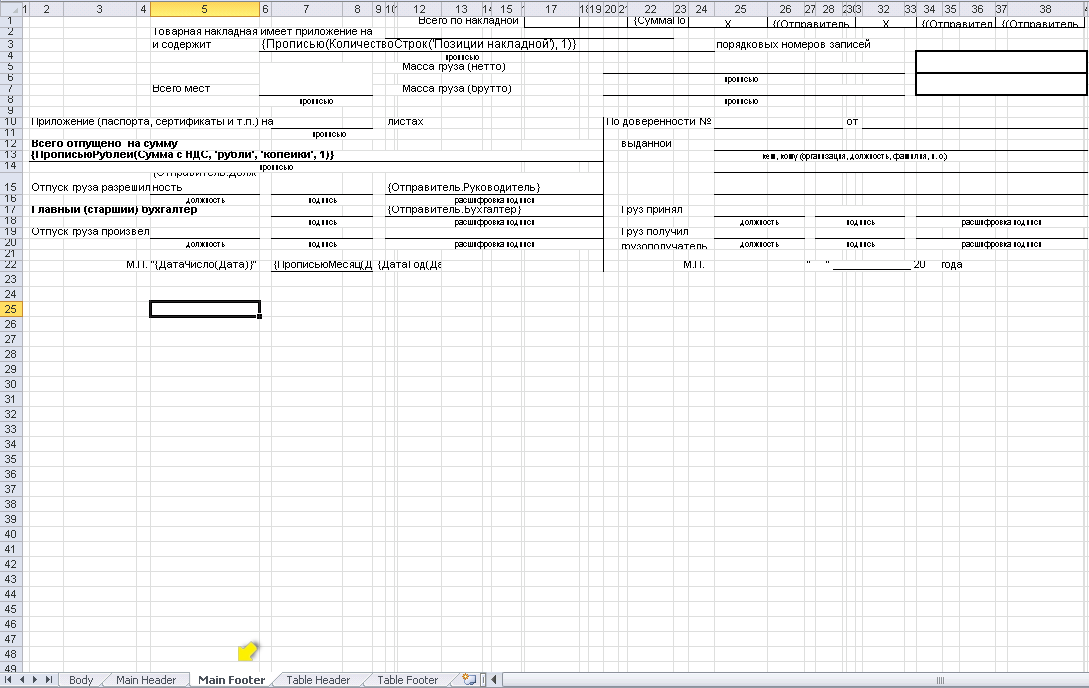
Task: Select row 25 header
Action: tap(10, 309)
